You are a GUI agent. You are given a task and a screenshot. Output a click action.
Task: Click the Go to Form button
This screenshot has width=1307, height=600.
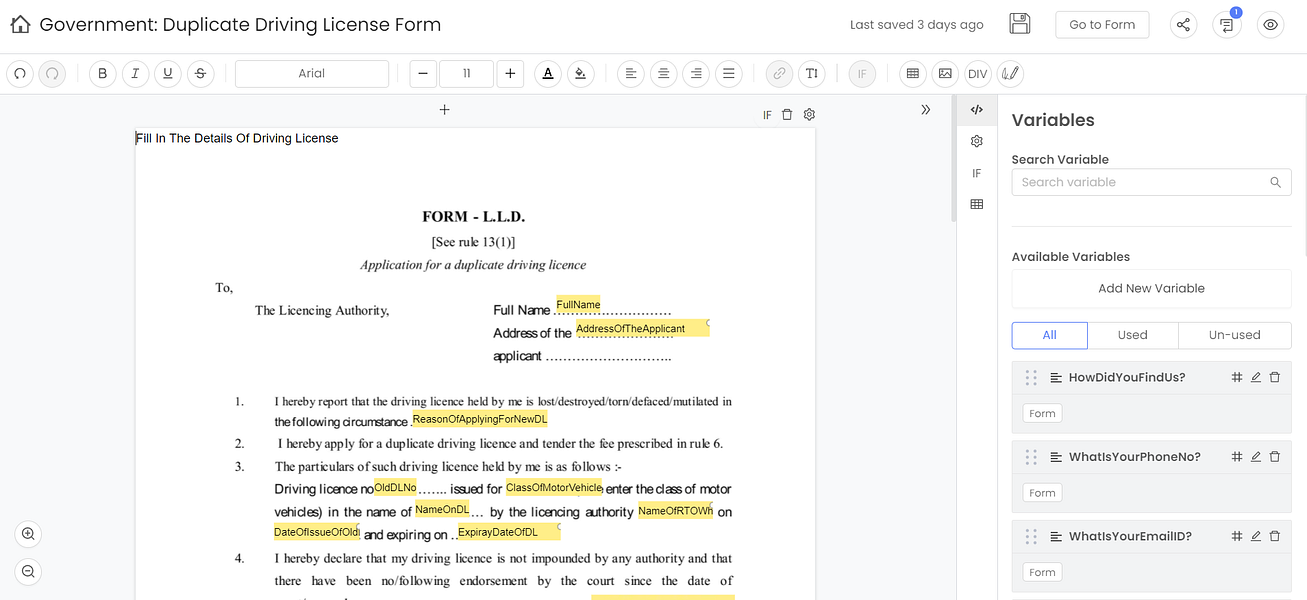coord(1102,25)
